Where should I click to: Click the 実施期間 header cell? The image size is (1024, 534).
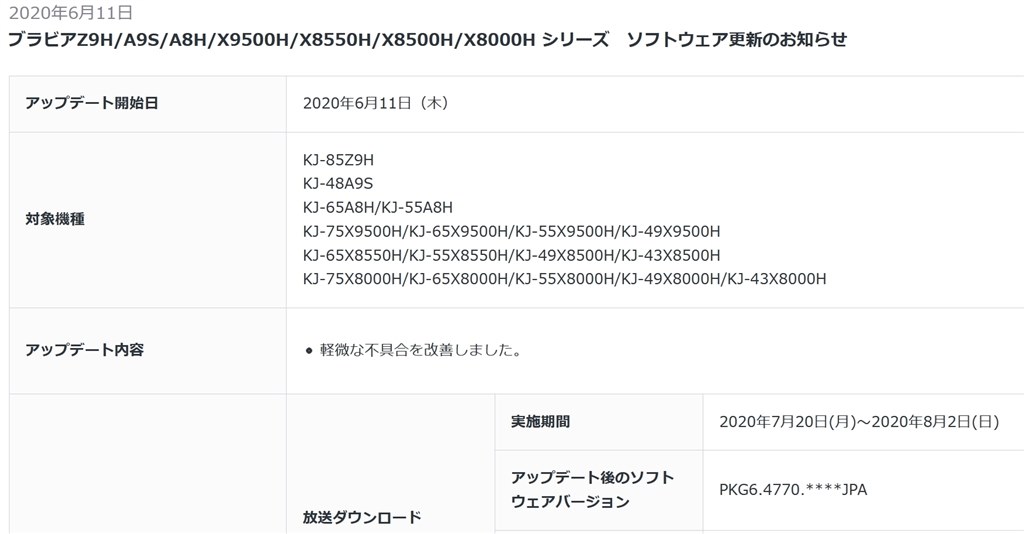pos(599,422)
